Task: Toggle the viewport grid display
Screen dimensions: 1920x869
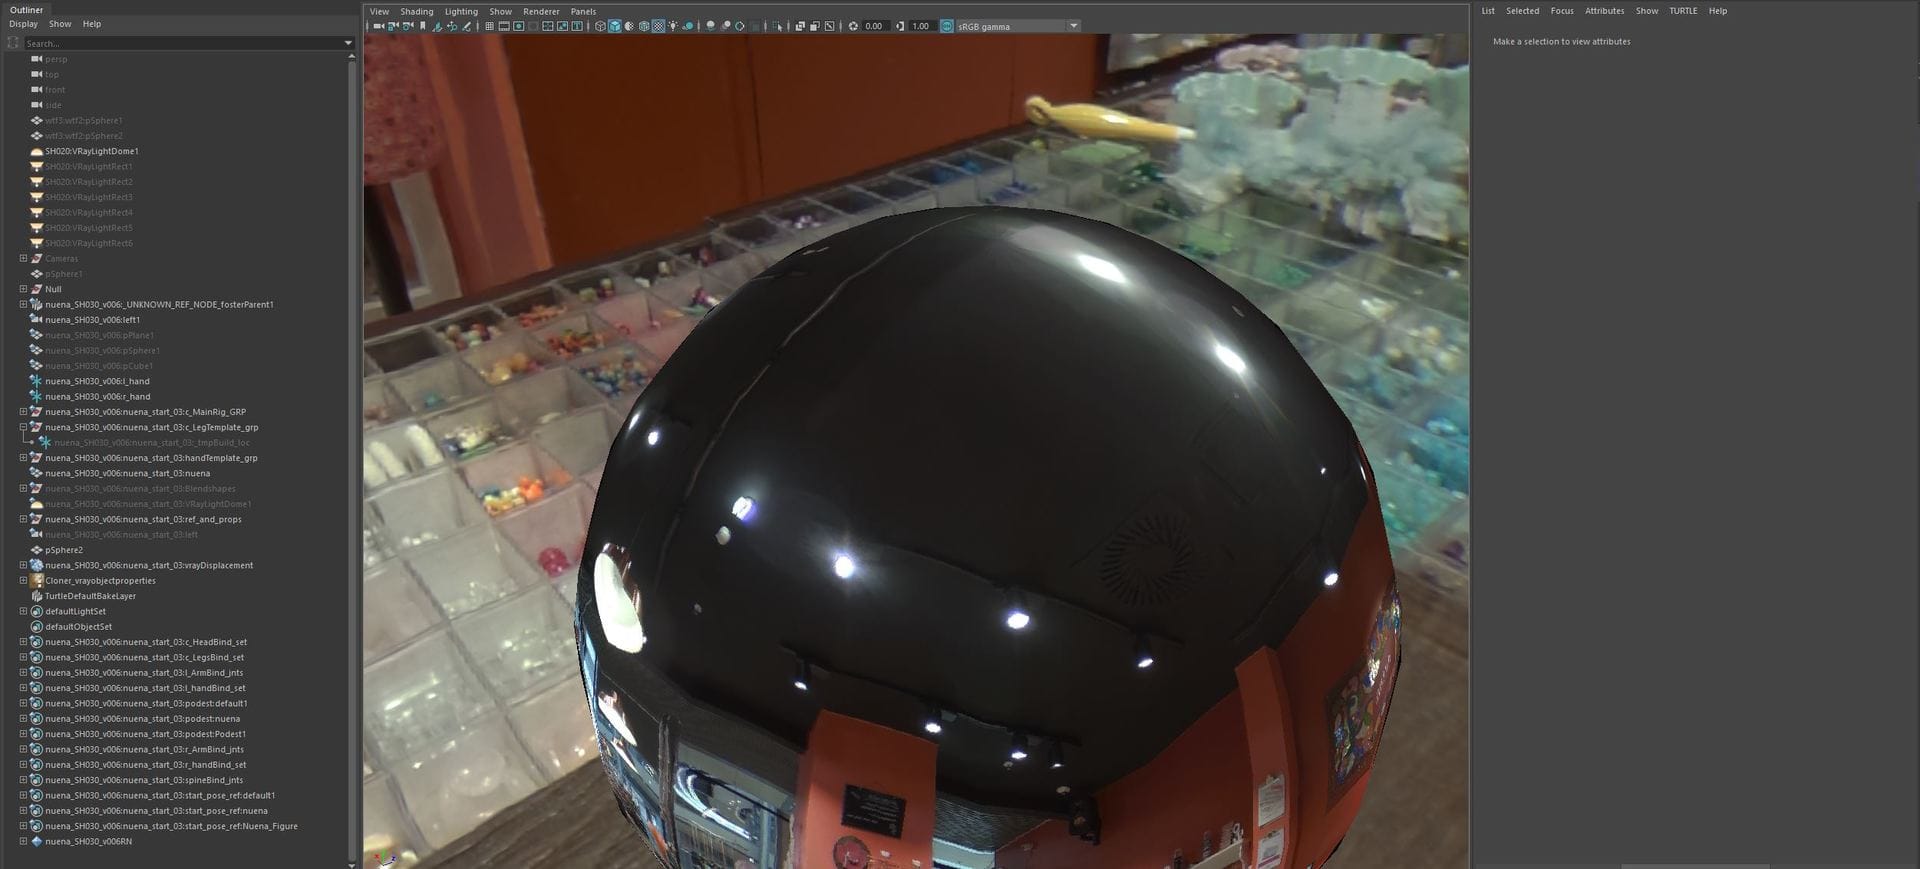Action: pyautogui.click(x=489, y=26)
